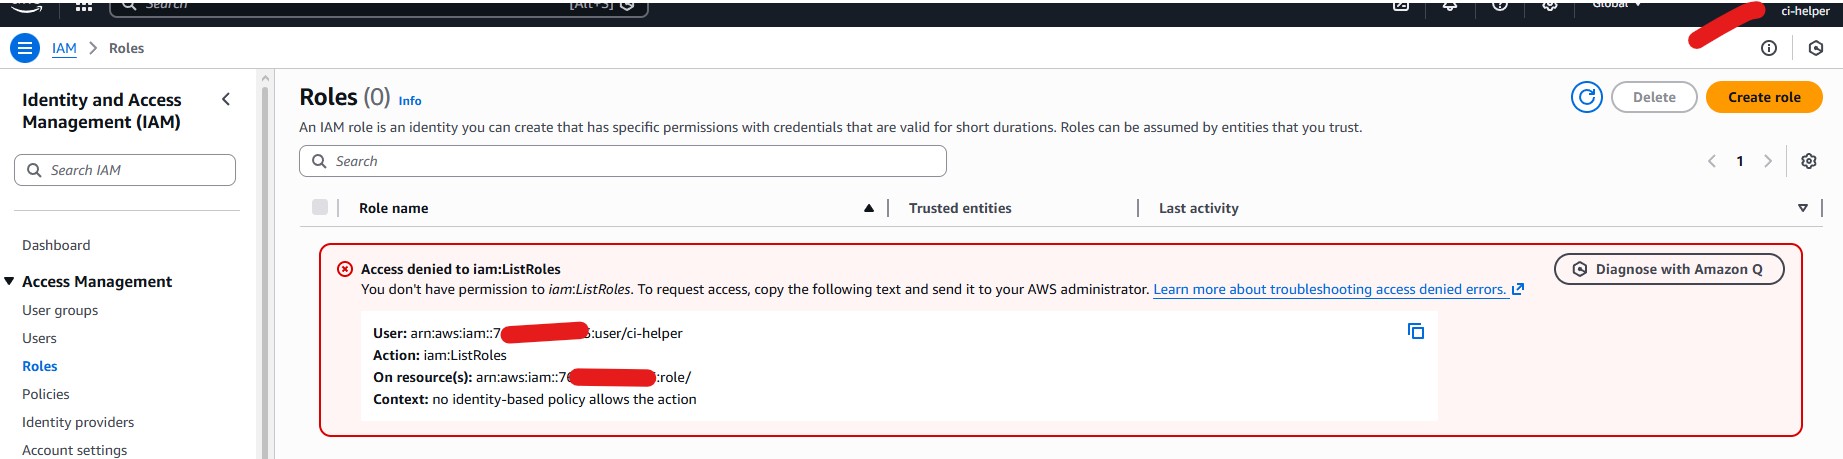Image resolution: width=1843 pixels, height=459 pixels.
Task: Copy the access denied error text
Action: click(1416, 331)
